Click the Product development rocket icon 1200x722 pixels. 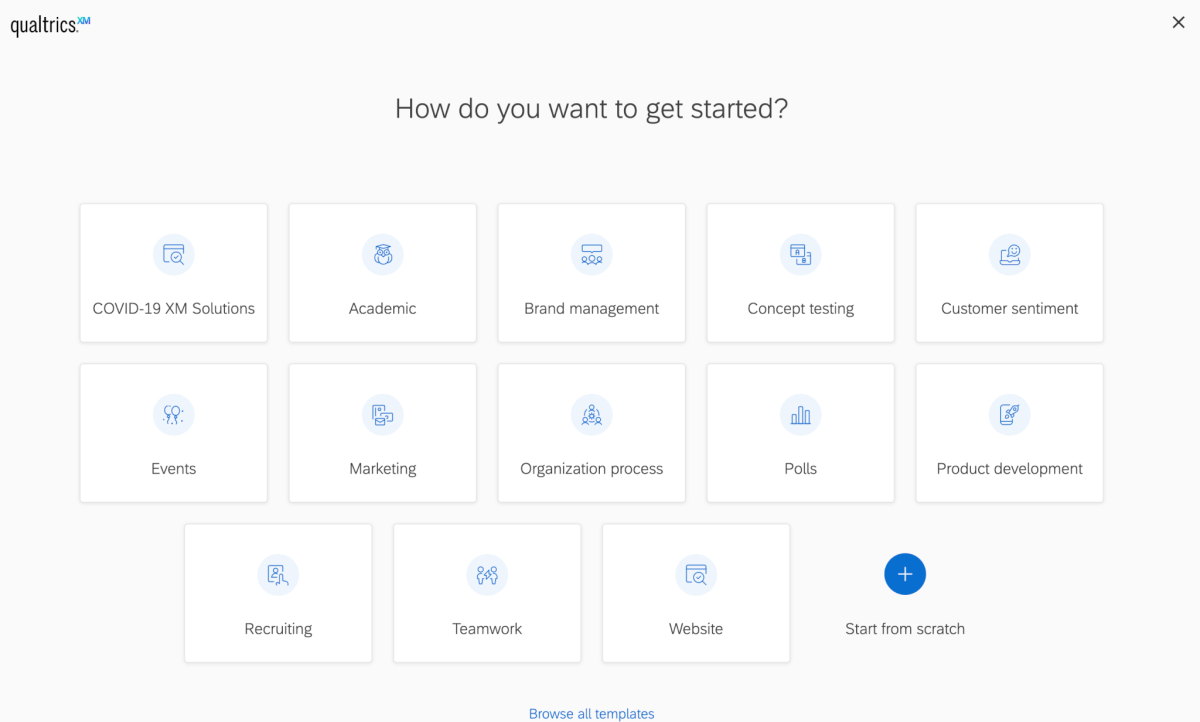click(x=1010, y=415)
